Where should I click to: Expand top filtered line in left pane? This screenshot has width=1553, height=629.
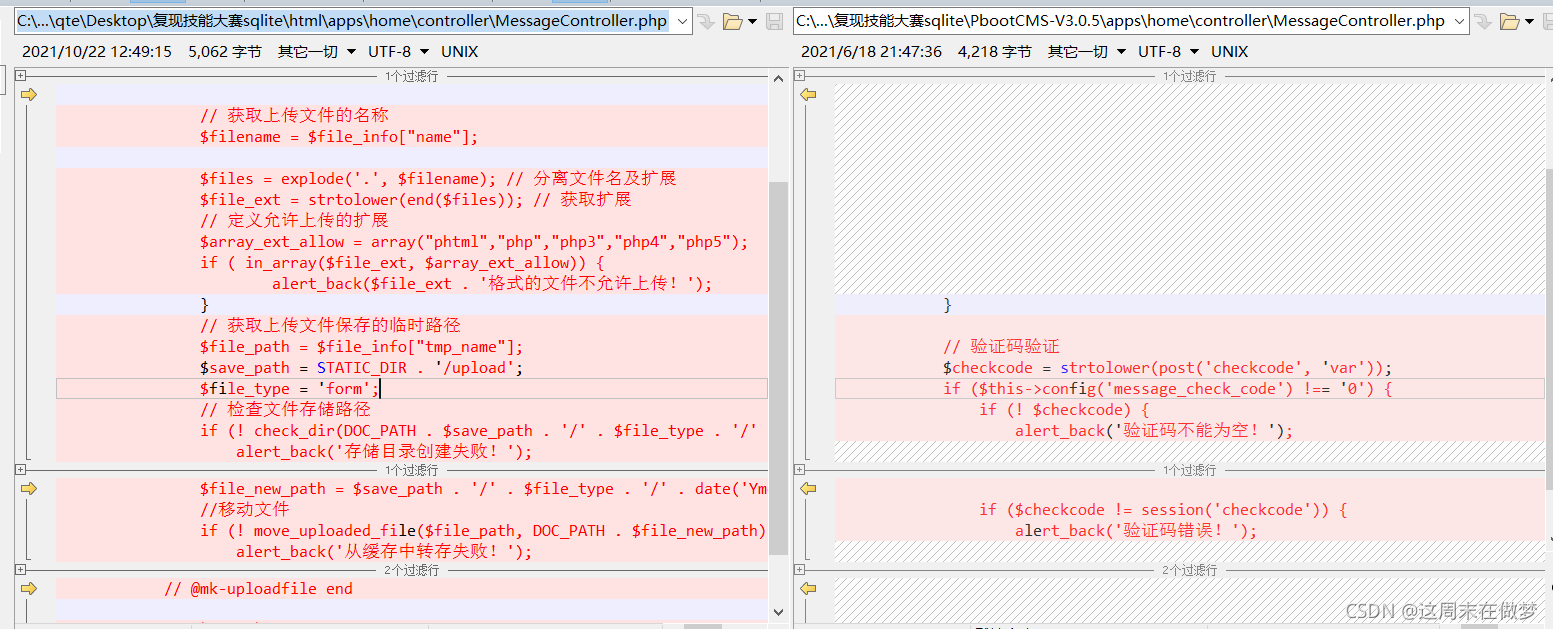pyautogui.click(x=20, y=76)
